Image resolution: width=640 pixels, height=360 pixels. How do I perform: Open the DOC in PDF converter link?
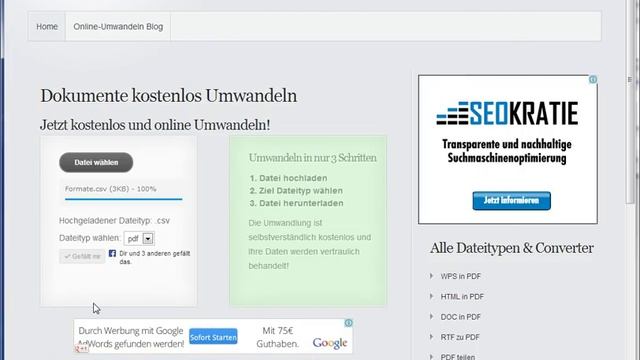pos(460,317)
